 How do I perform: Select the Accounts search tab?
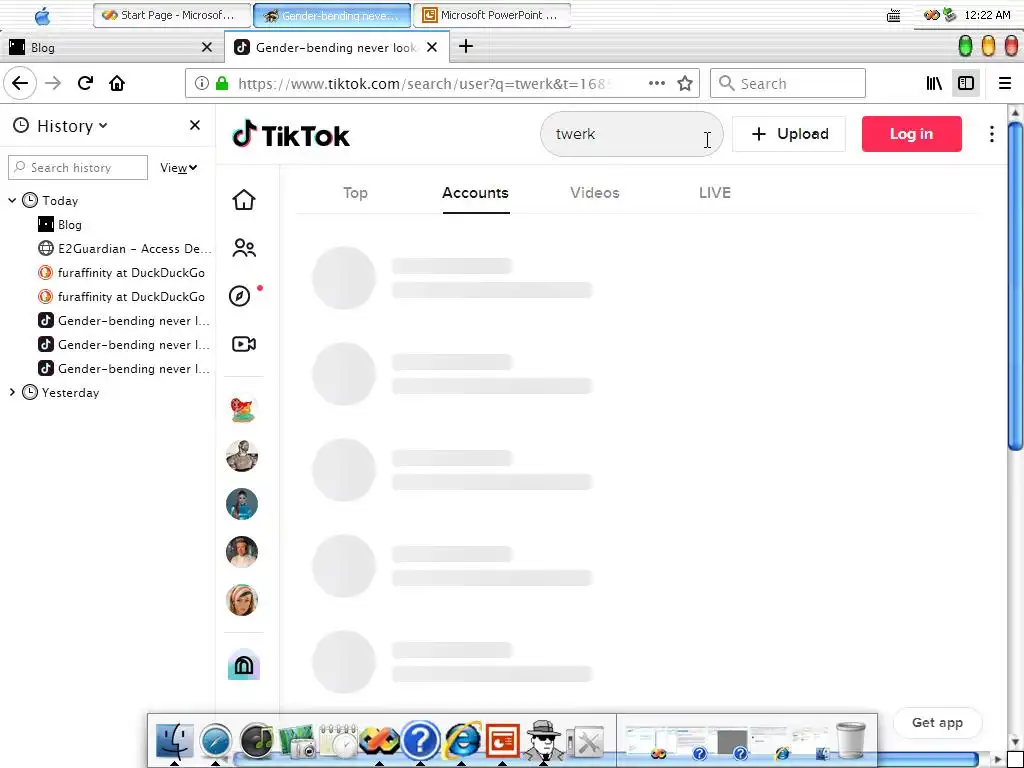point(475,193)
